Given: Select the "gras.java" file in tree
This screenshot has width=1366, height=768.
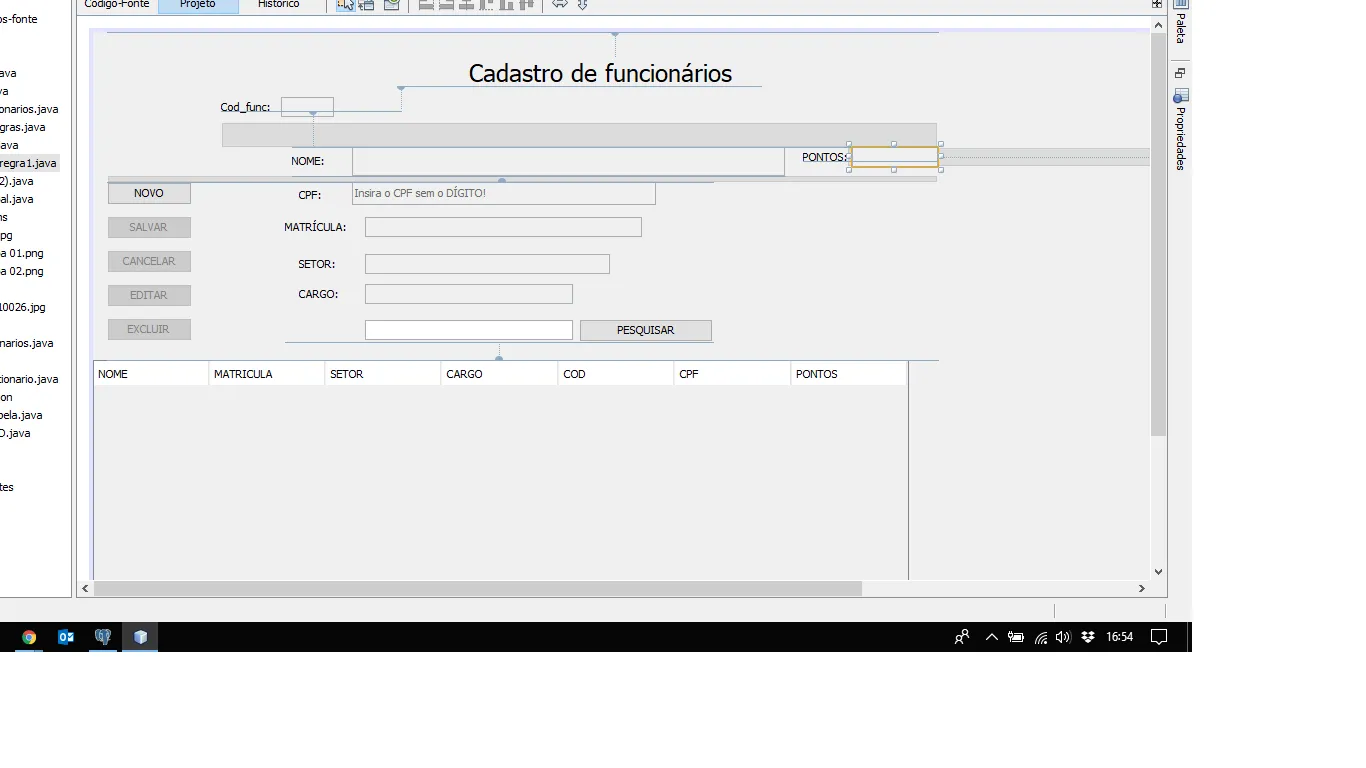Looking at the screenshot, I should (x=23, y=127).
